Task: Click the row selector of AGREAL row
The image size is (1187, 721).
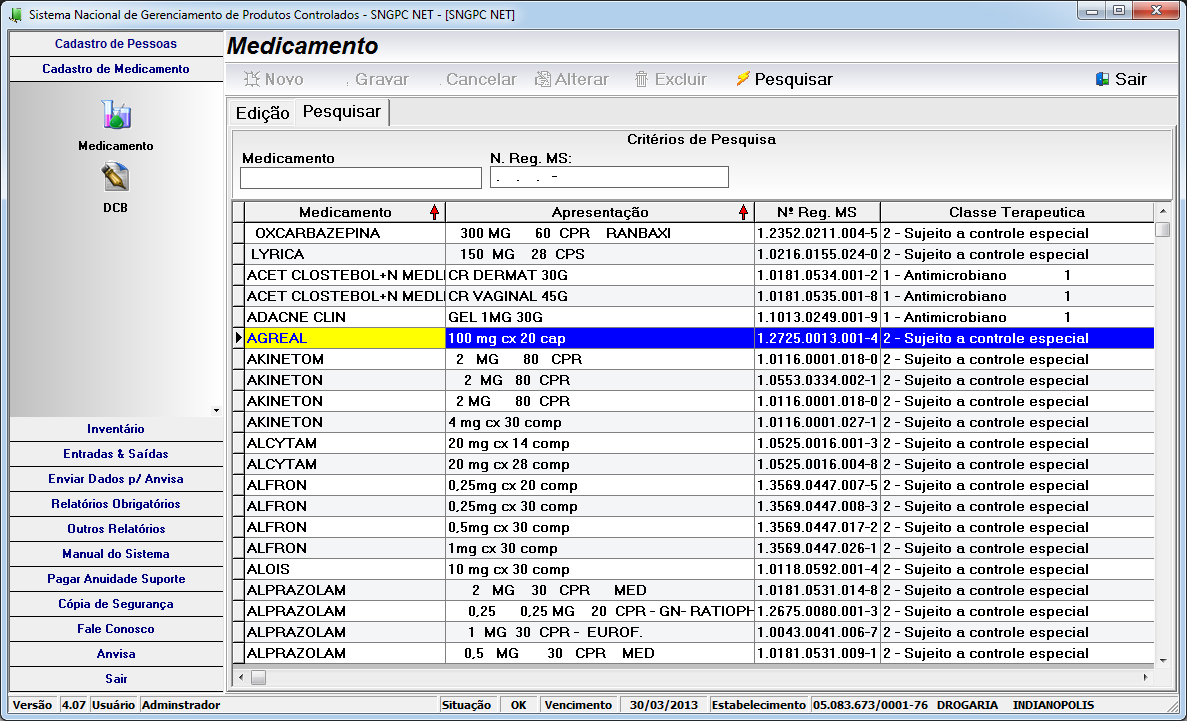Action: click(x=238, y=339)
